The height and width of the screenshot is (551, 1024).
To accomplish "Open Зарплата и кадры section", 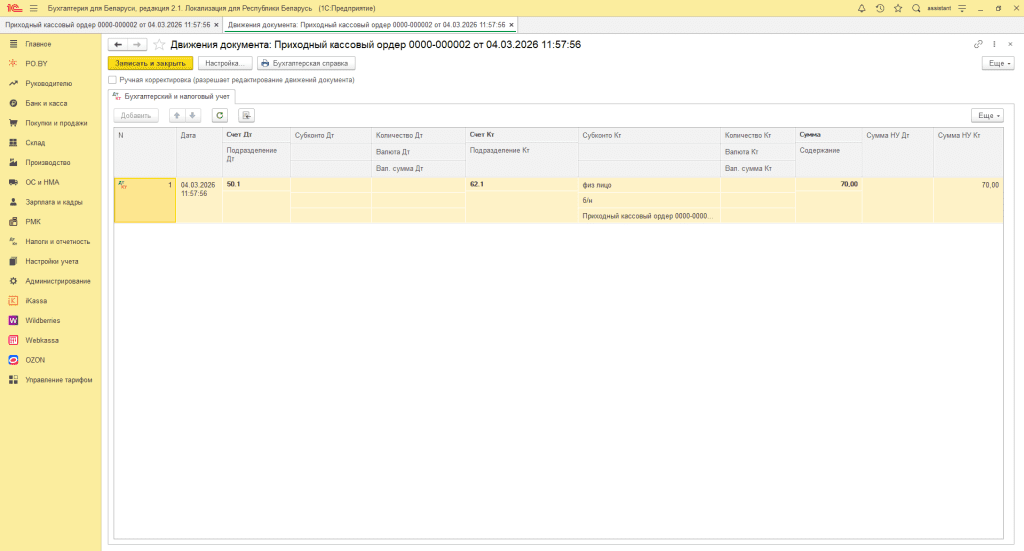I will click(54, 202).
